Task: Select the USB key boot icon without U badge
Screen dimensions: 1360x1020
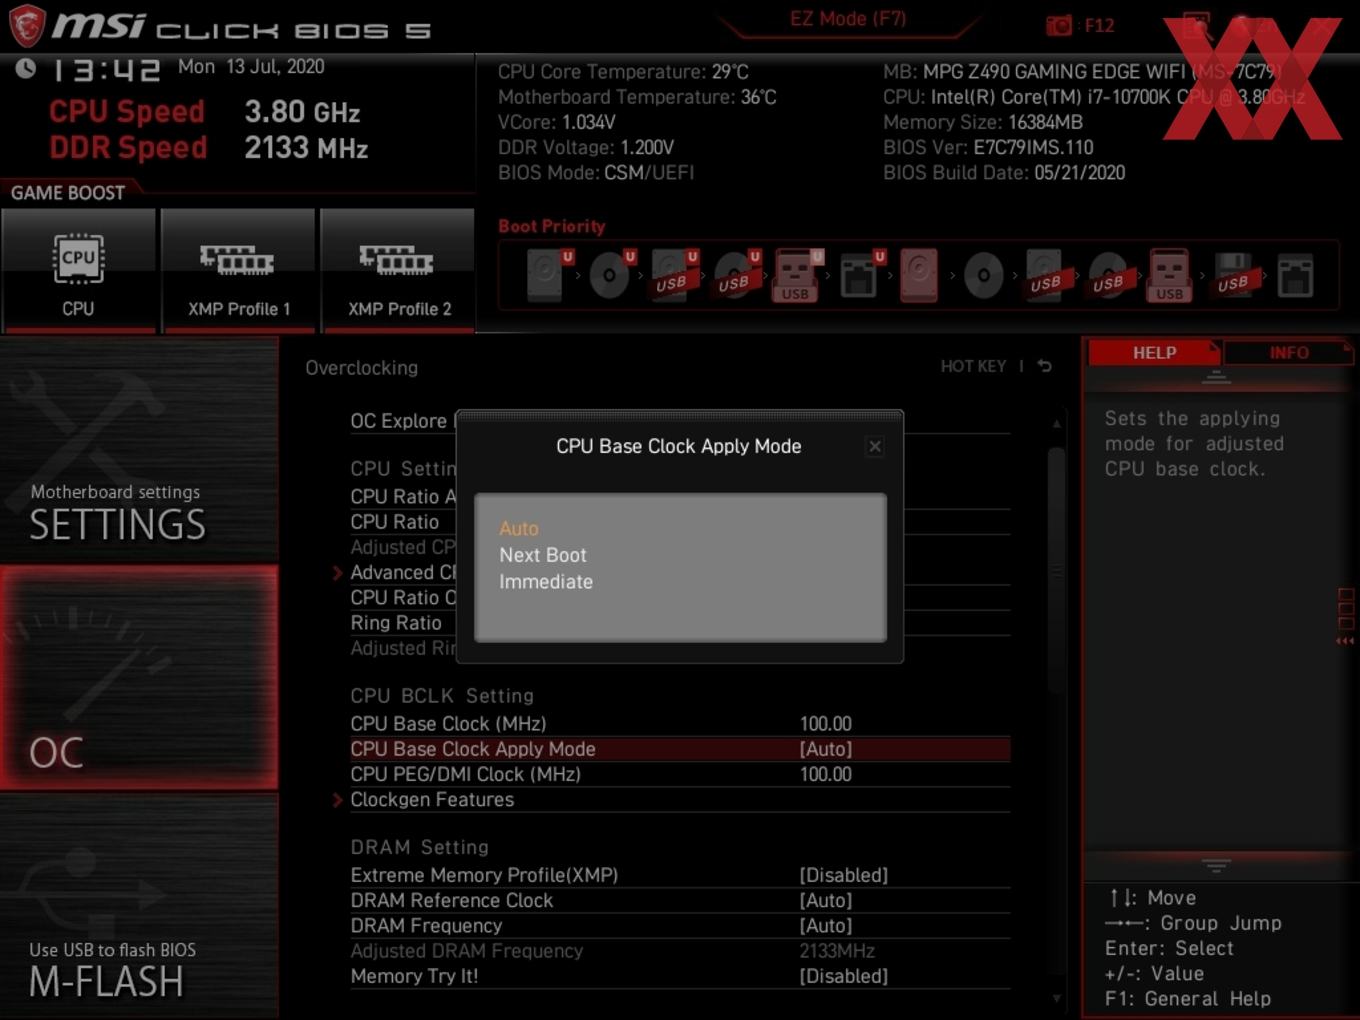Action: click(x=1169, y=275)
